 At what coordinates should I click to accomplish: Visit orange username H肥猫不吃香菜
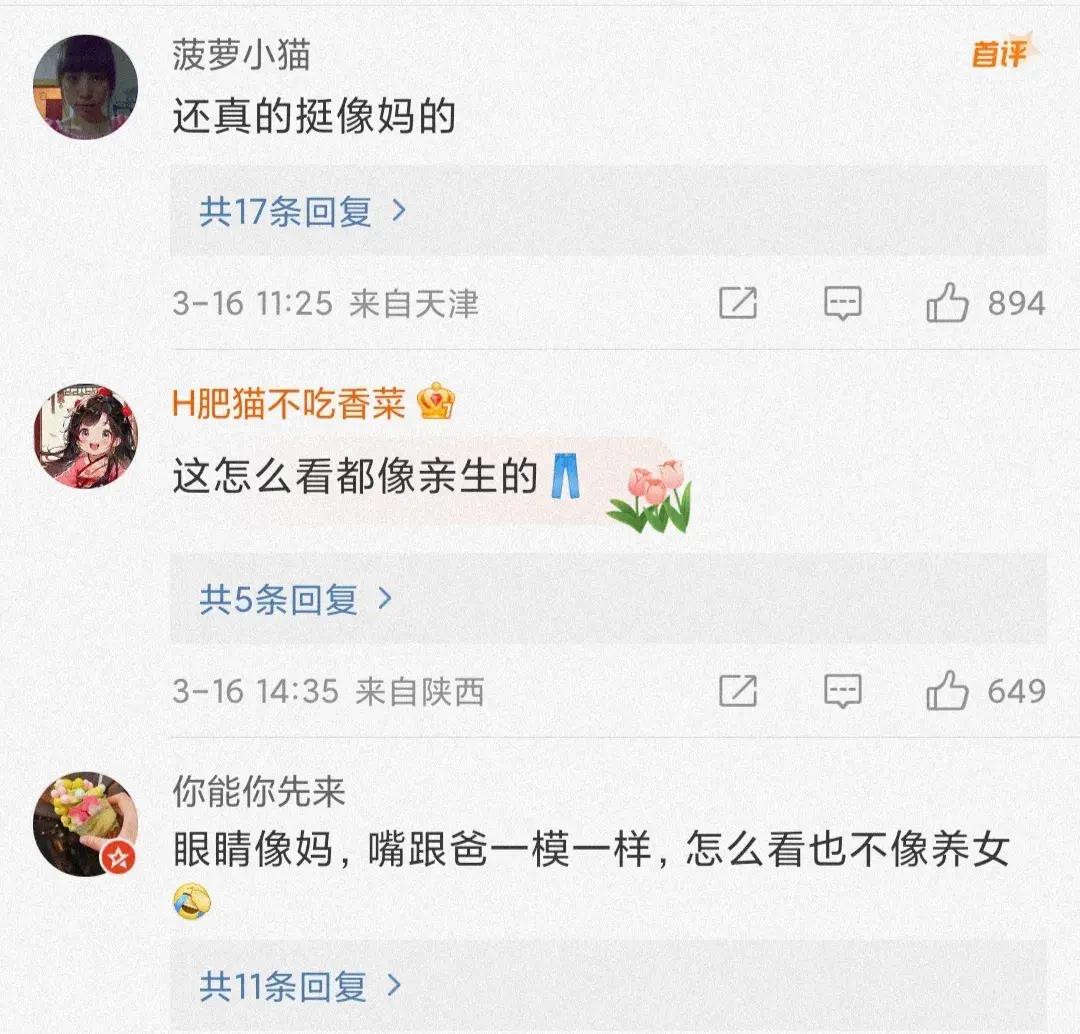[289, 403]
